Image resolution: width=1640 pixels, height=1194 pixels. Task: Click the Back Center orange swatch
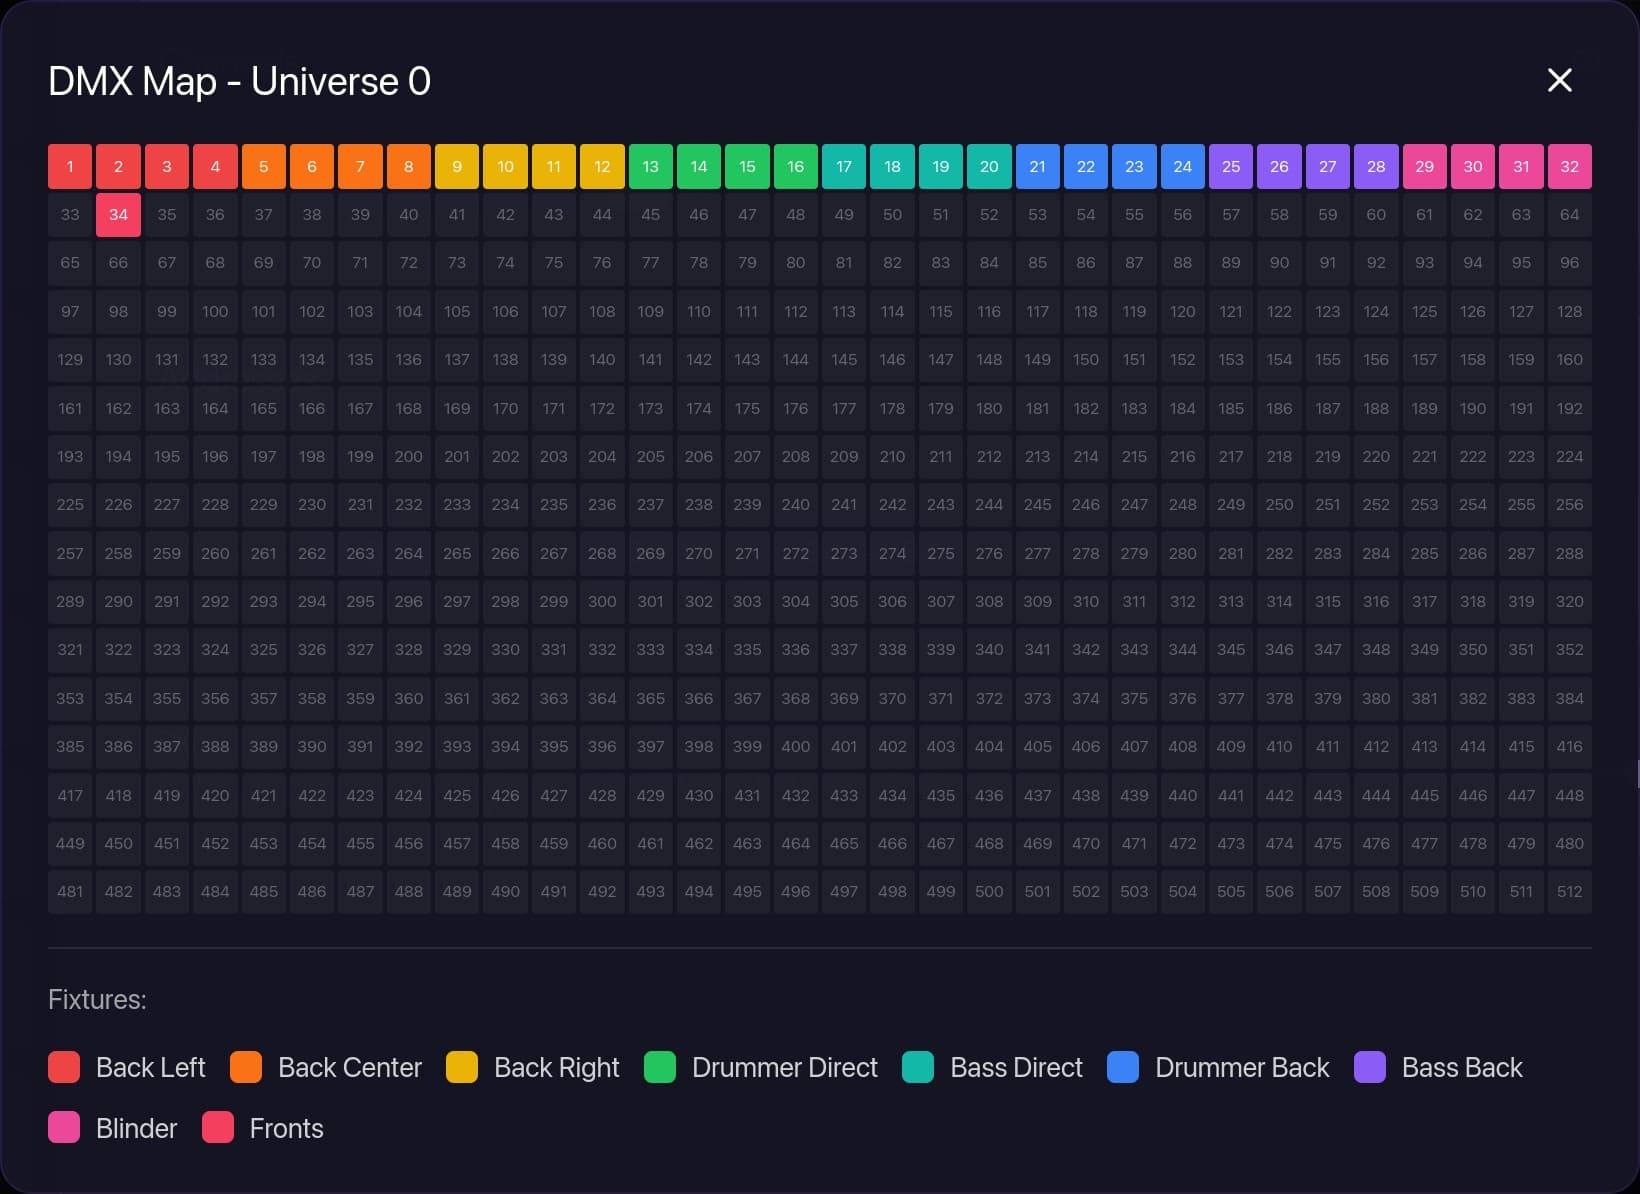246,1067
